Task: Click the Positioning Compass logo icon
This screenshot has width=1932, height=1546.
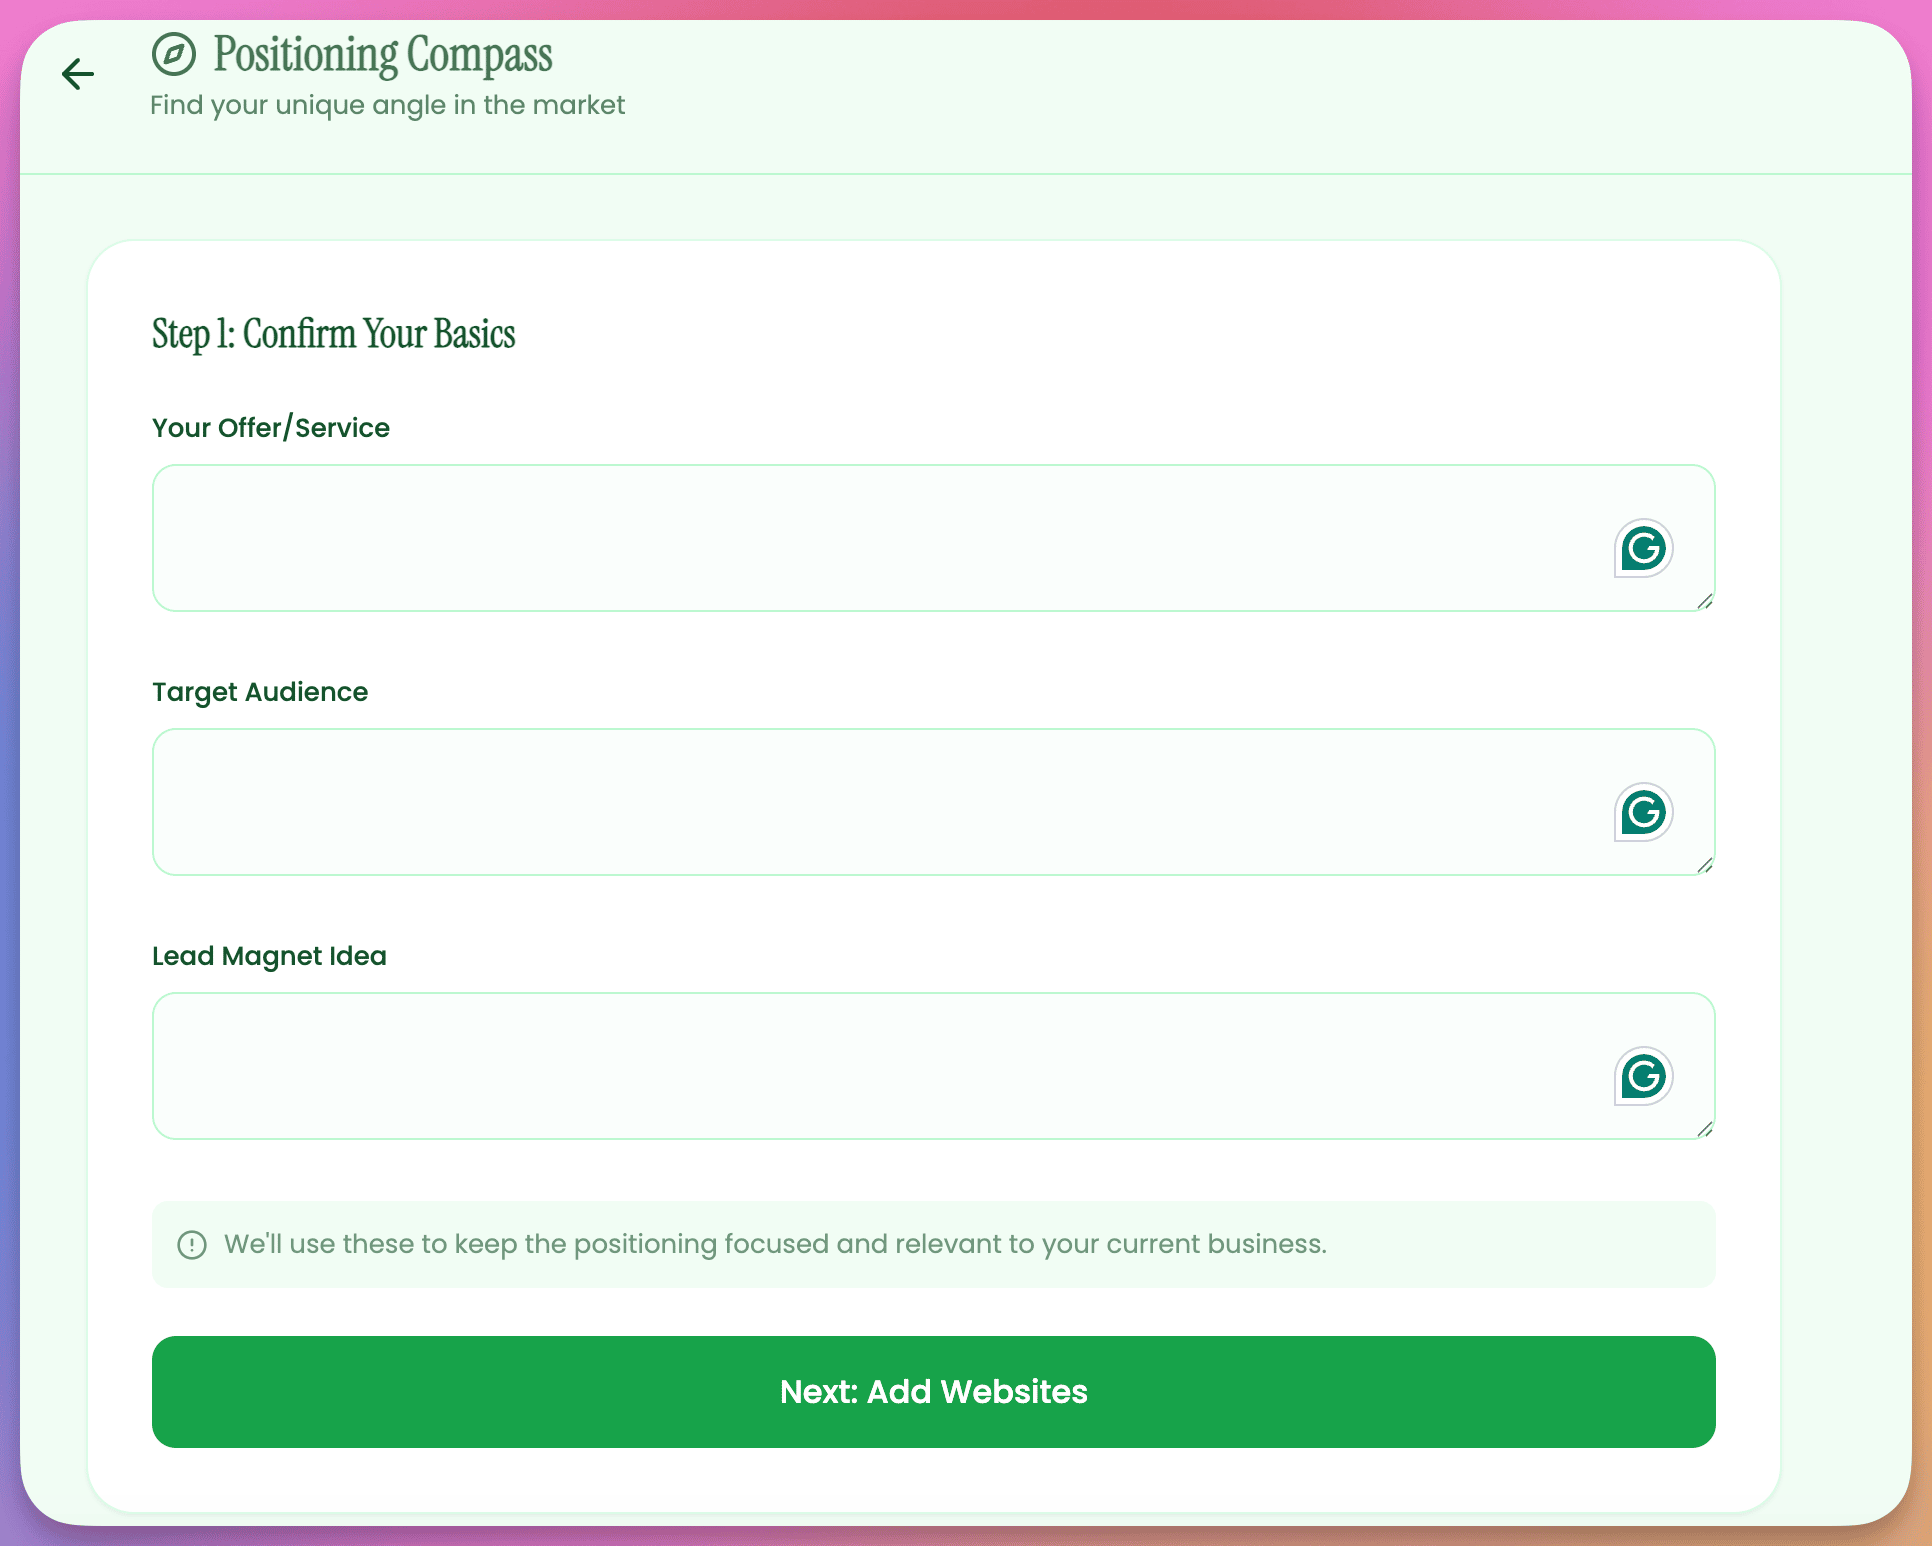Action: pos(174,54)
